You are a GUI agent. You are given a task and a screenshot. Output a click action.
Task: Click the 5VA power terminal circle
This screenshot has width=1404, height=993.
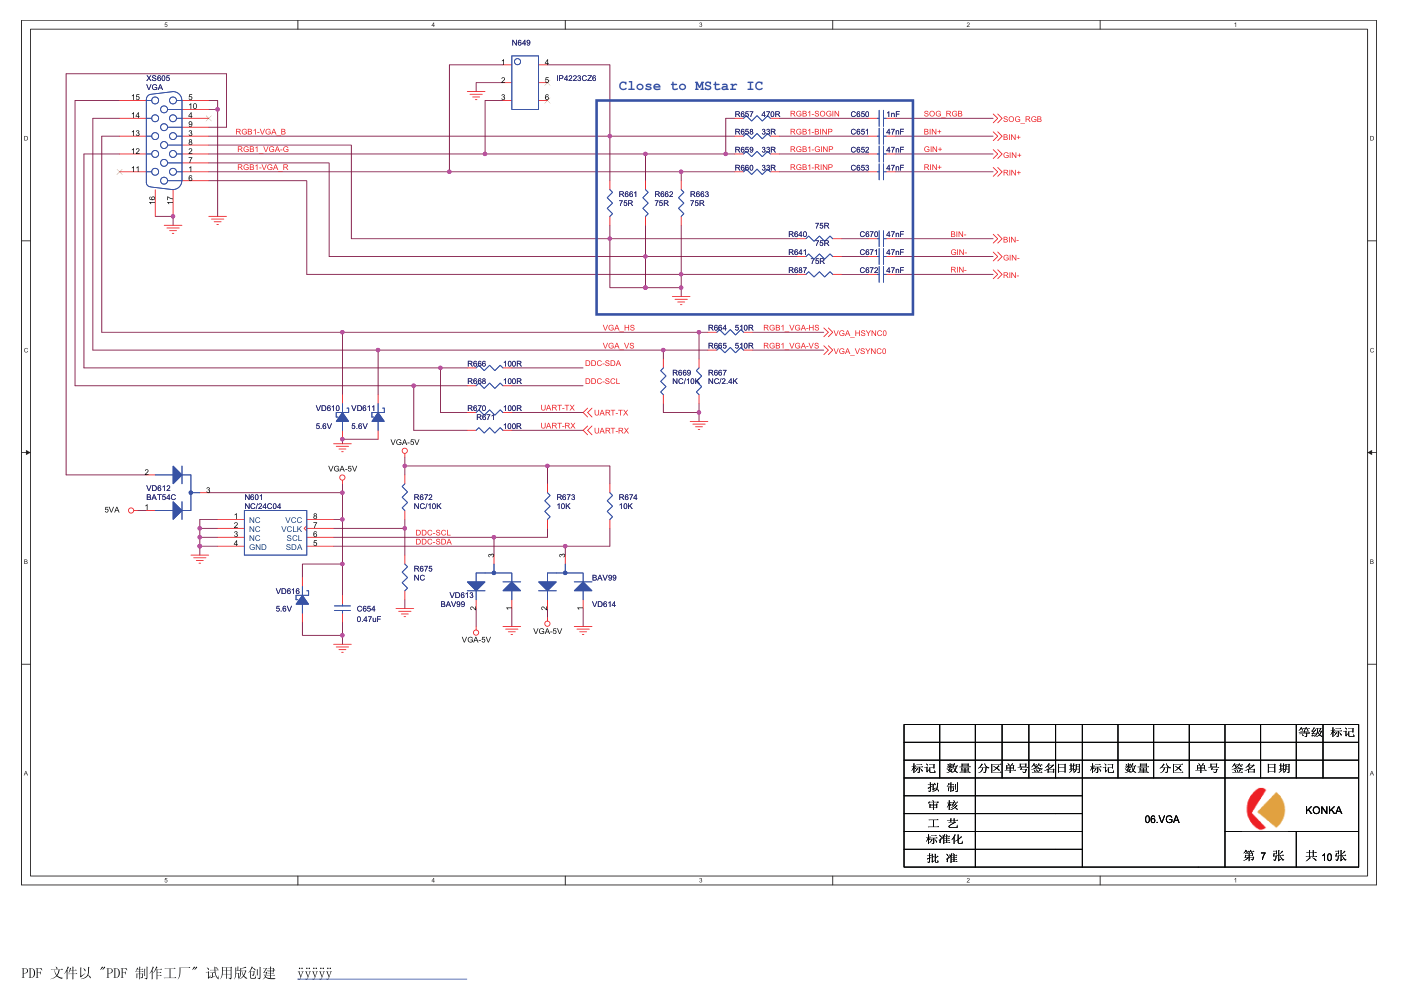click(130, 511)
